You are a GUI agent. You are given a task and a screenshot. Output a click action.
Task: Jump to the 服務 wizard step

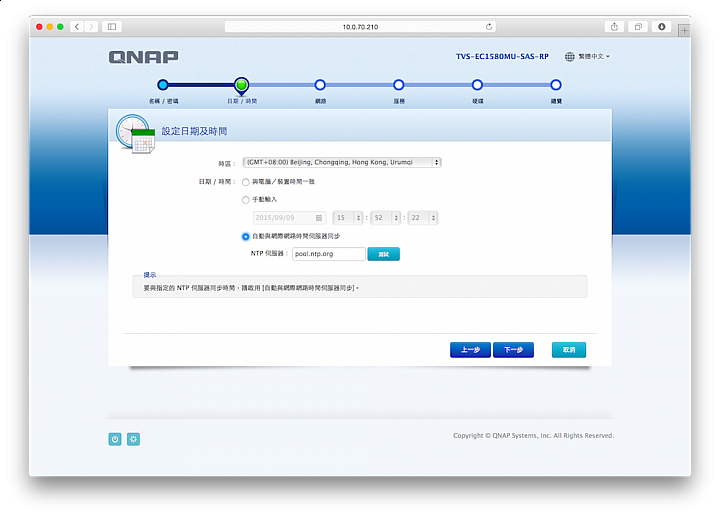click(399, 85)
